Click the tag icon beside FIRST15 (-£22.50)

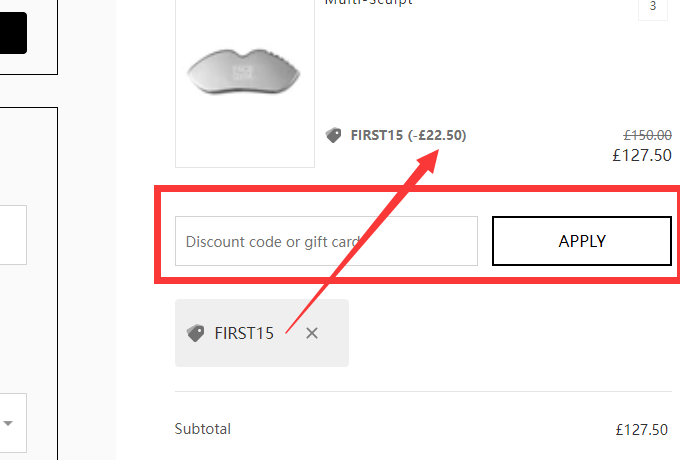click(334, 135)
